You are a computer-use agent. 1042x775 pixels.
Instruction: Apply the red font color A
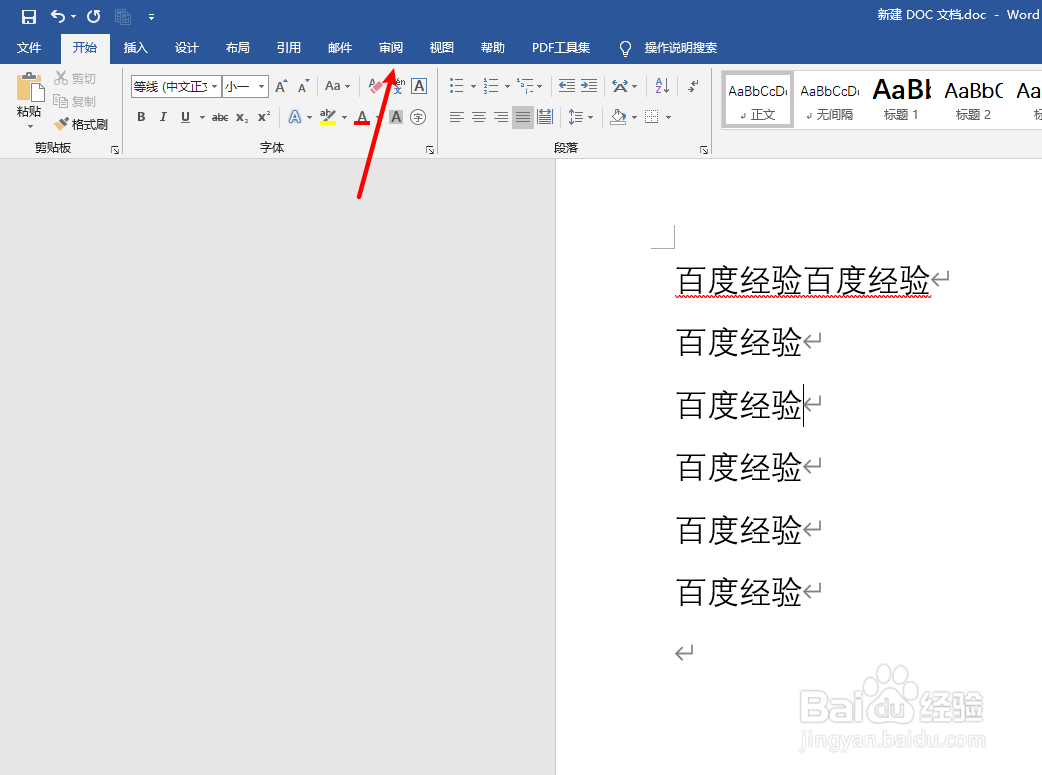coord(362,117)
